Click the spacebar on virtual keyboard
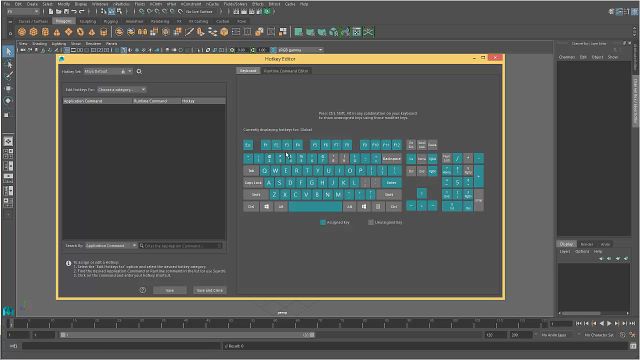The height and width of the screenshot is (360, 640). (315, 207)
